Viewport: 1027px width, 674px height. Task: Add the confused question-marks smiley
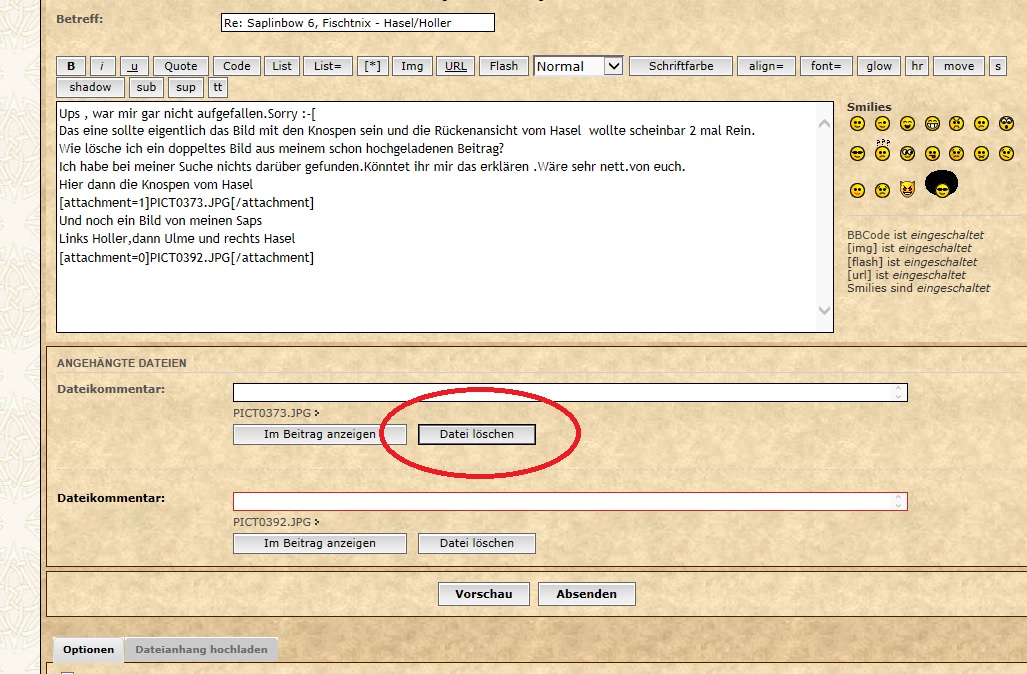point(882,151)
